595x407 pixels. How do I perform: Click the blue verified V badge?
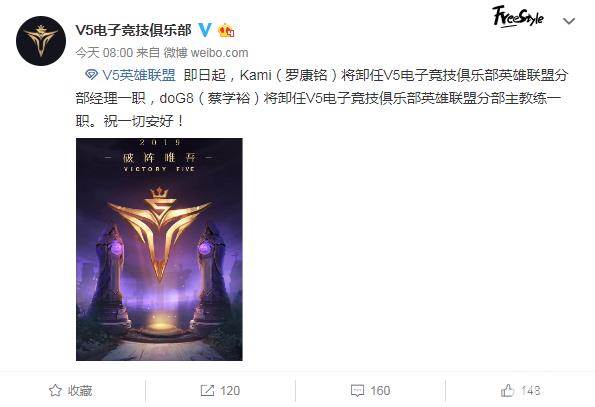click(x=205, y=30)
